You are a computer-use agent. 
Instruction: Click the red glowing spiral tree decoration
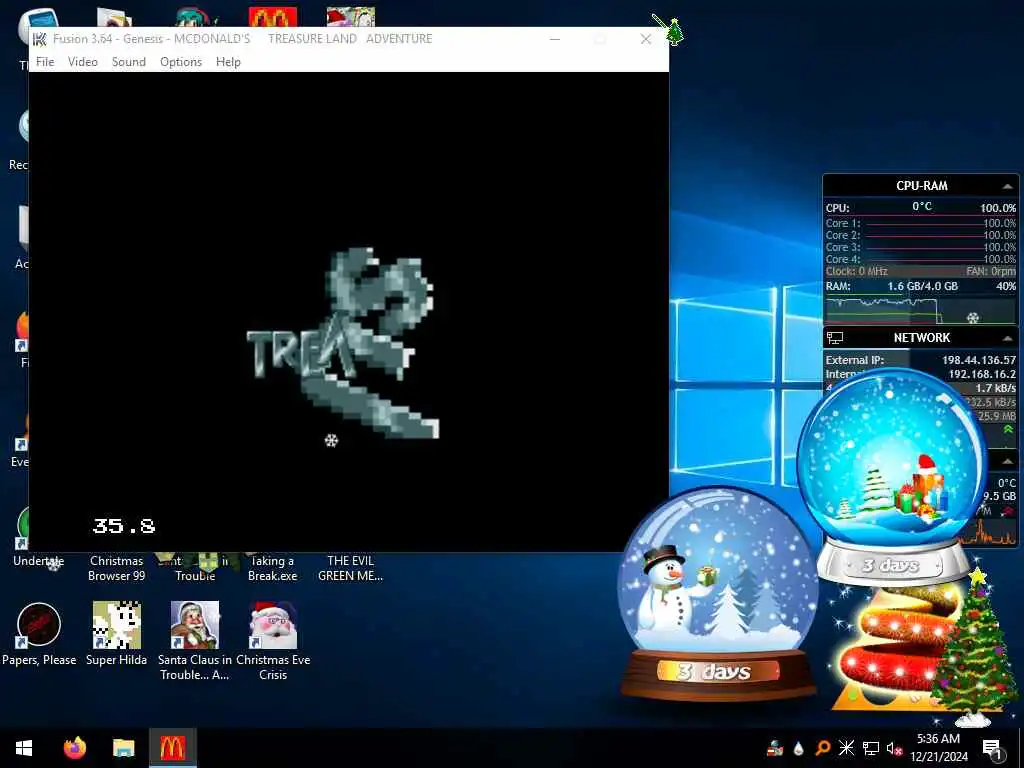pyautogui.click(x=895, y=647)
